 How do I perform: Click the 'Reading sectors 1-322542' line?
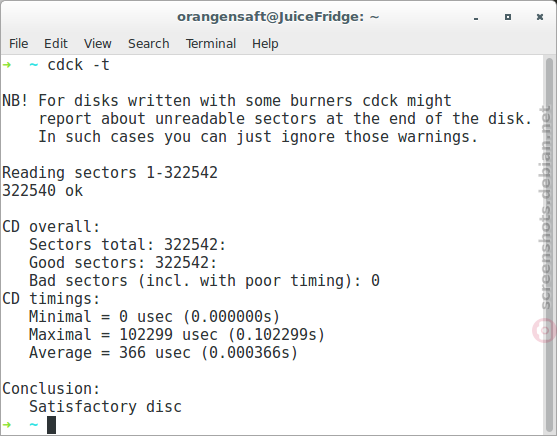pyautogui.click(x=110, y=173)
